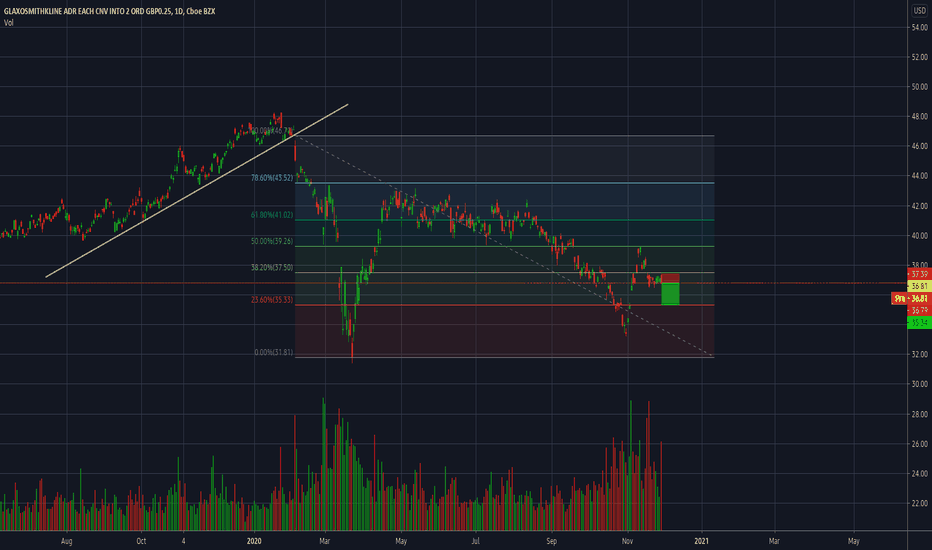Click the Aug time axis label
The height and width of the screenshot is (550, 932).
(x=67, y=541)
